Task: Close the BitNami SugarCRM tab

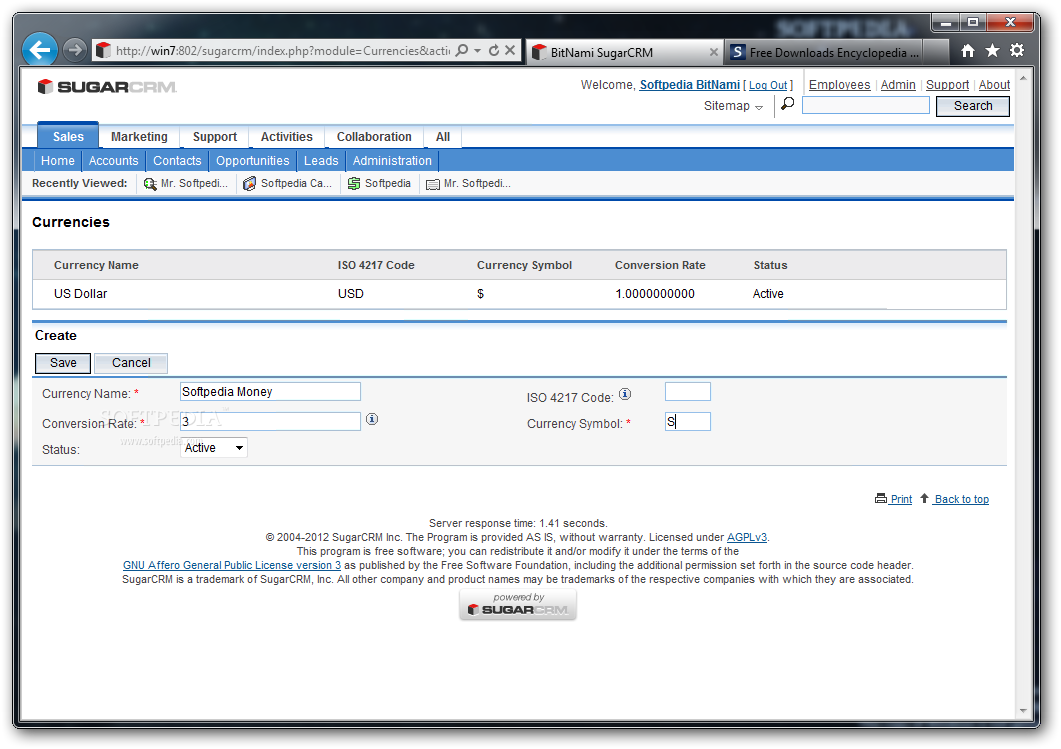Action: click(713, 52)
